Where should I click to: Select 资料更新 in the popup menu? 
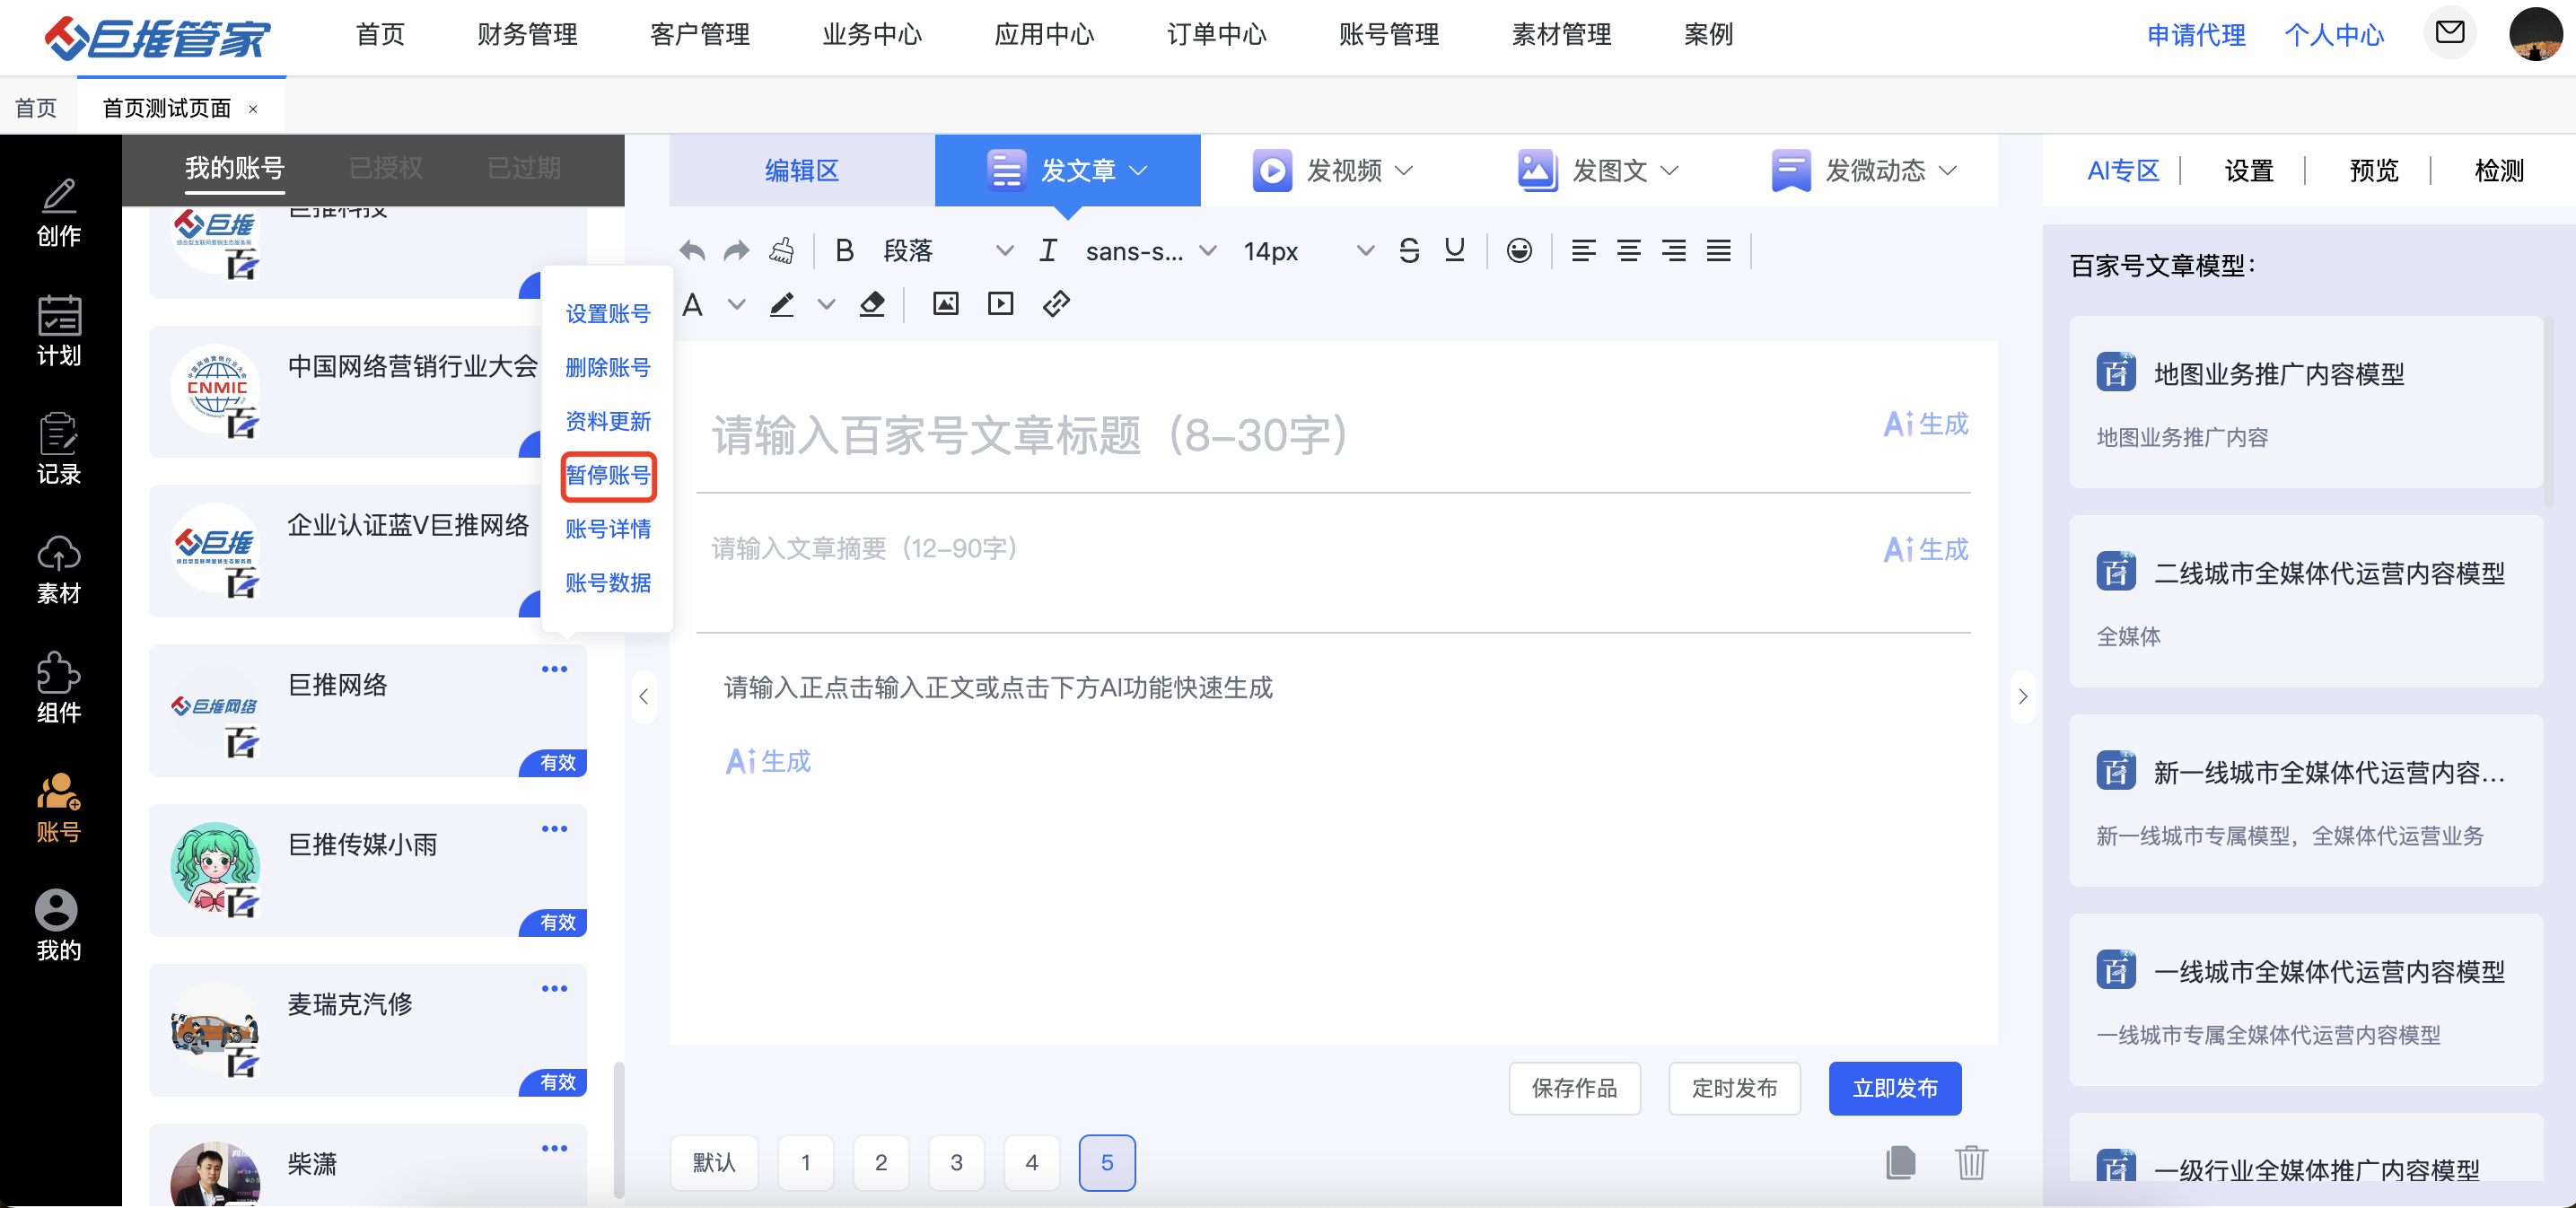tap(608, 421)
